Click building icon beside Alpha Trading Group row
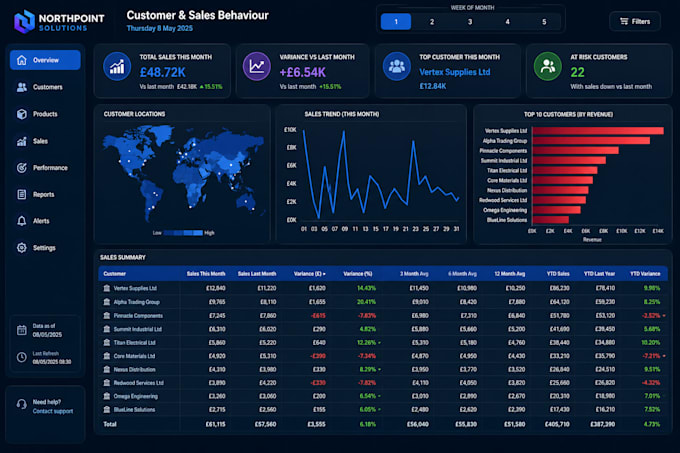 click(x=107, y=302)
